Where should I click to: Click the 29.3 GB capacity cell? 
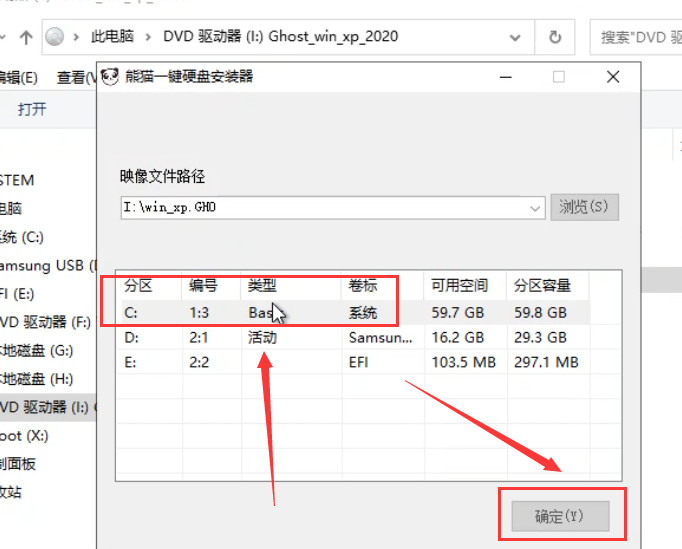540,338
